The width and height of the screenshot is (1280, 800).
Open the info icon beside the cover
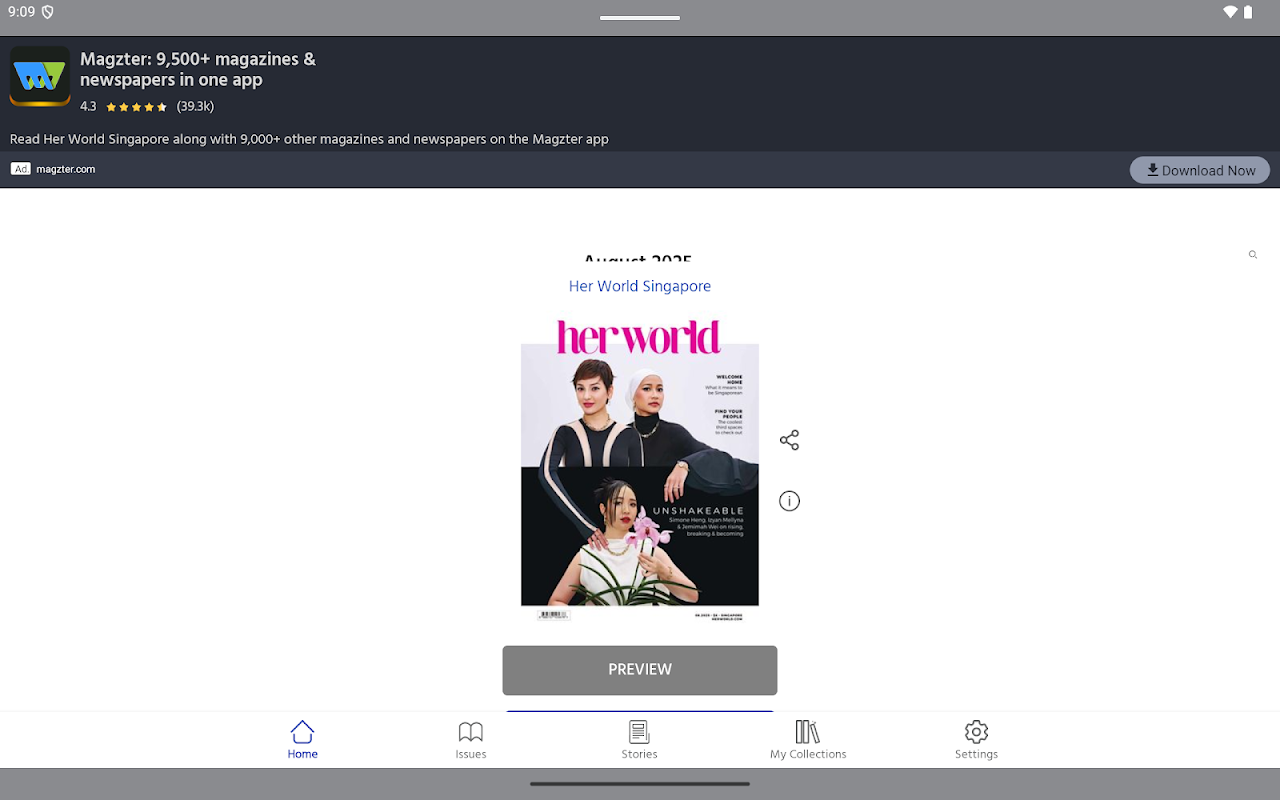click(x=789, y=501)
